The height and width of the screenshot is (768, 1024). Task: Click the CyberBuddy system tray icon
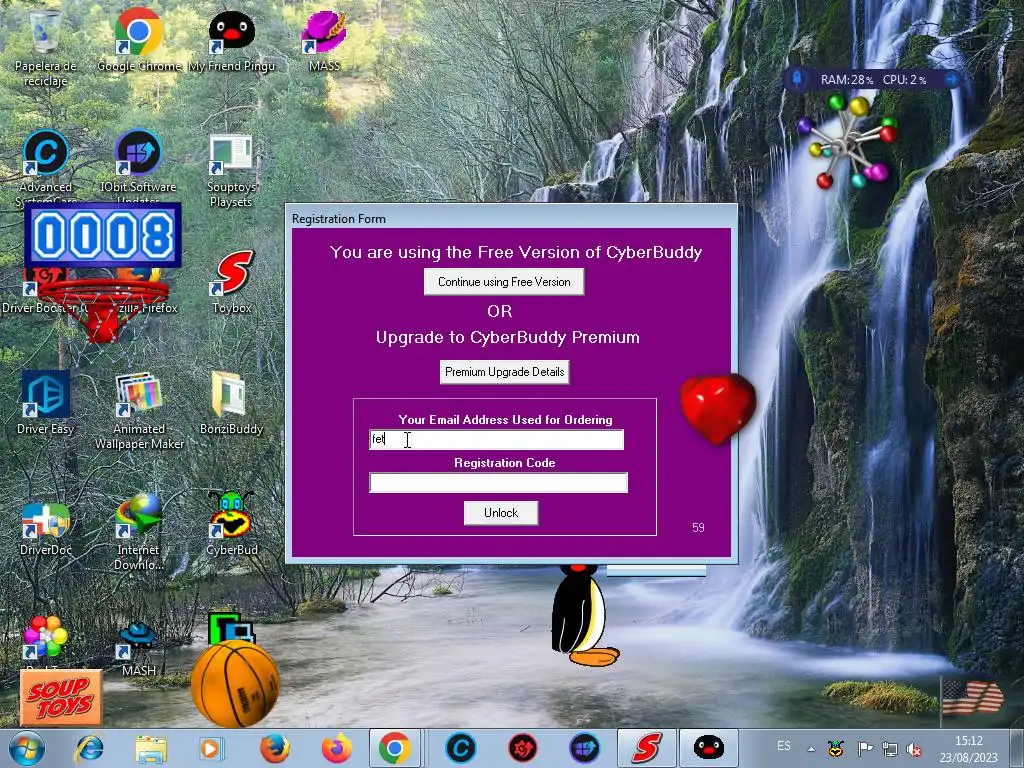[x=836, y=748]
